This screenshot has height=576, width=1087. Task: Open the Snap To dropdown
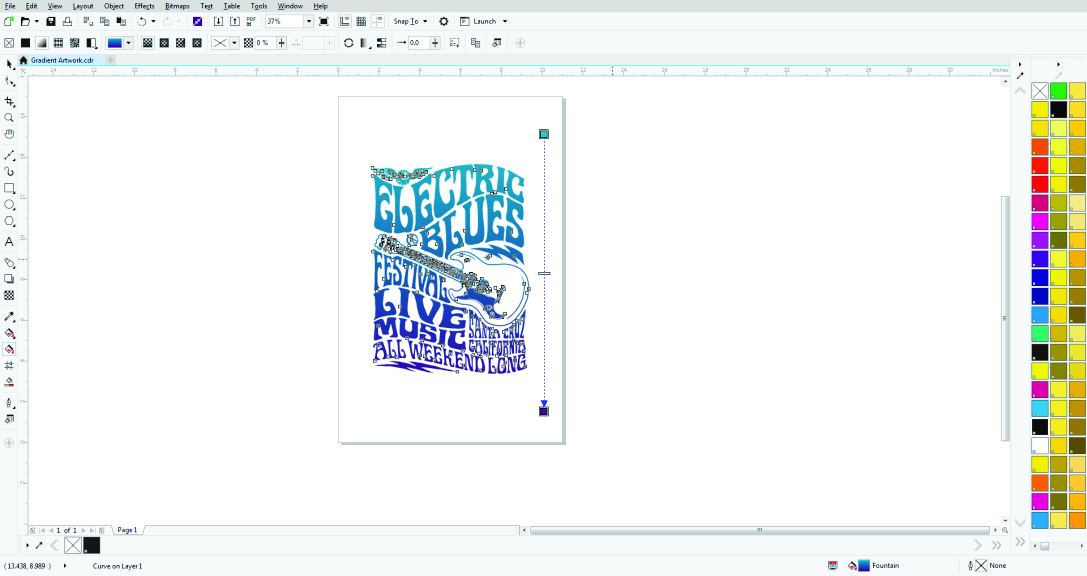(x=410, y=21)
